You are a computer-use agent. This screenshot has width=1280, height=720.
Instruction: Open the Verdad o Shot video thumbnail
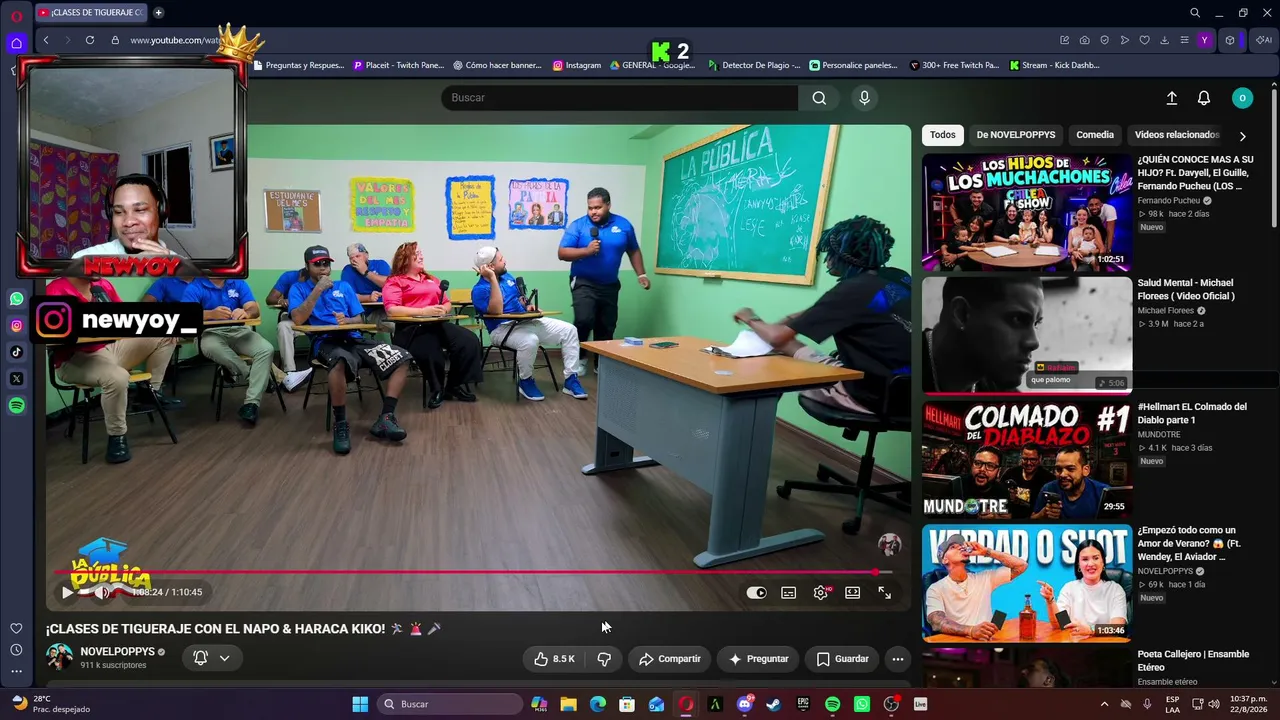(1027, 583)
